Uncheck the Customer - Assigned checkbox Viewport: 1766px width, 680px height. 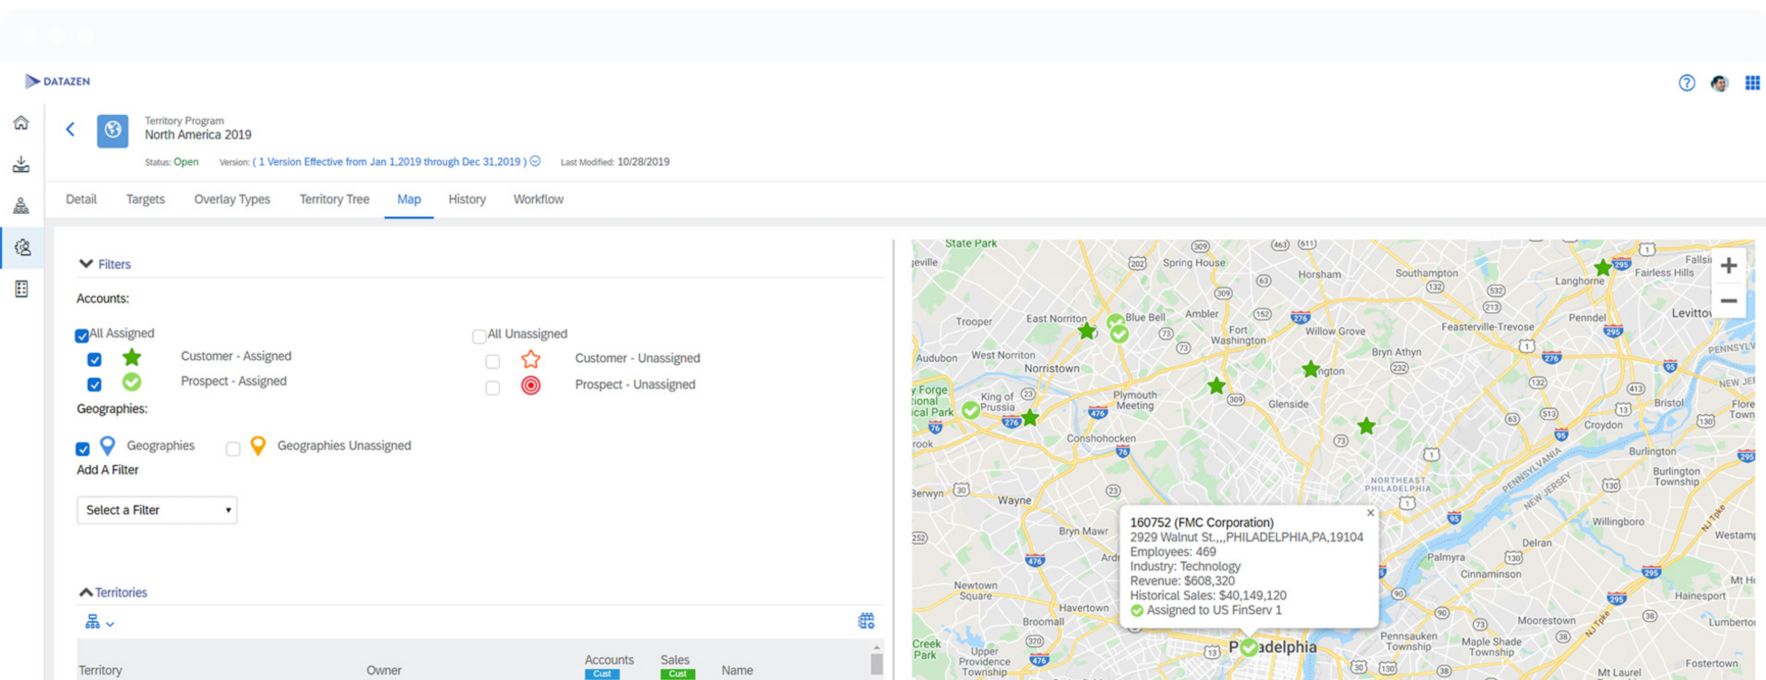point(94,359)
